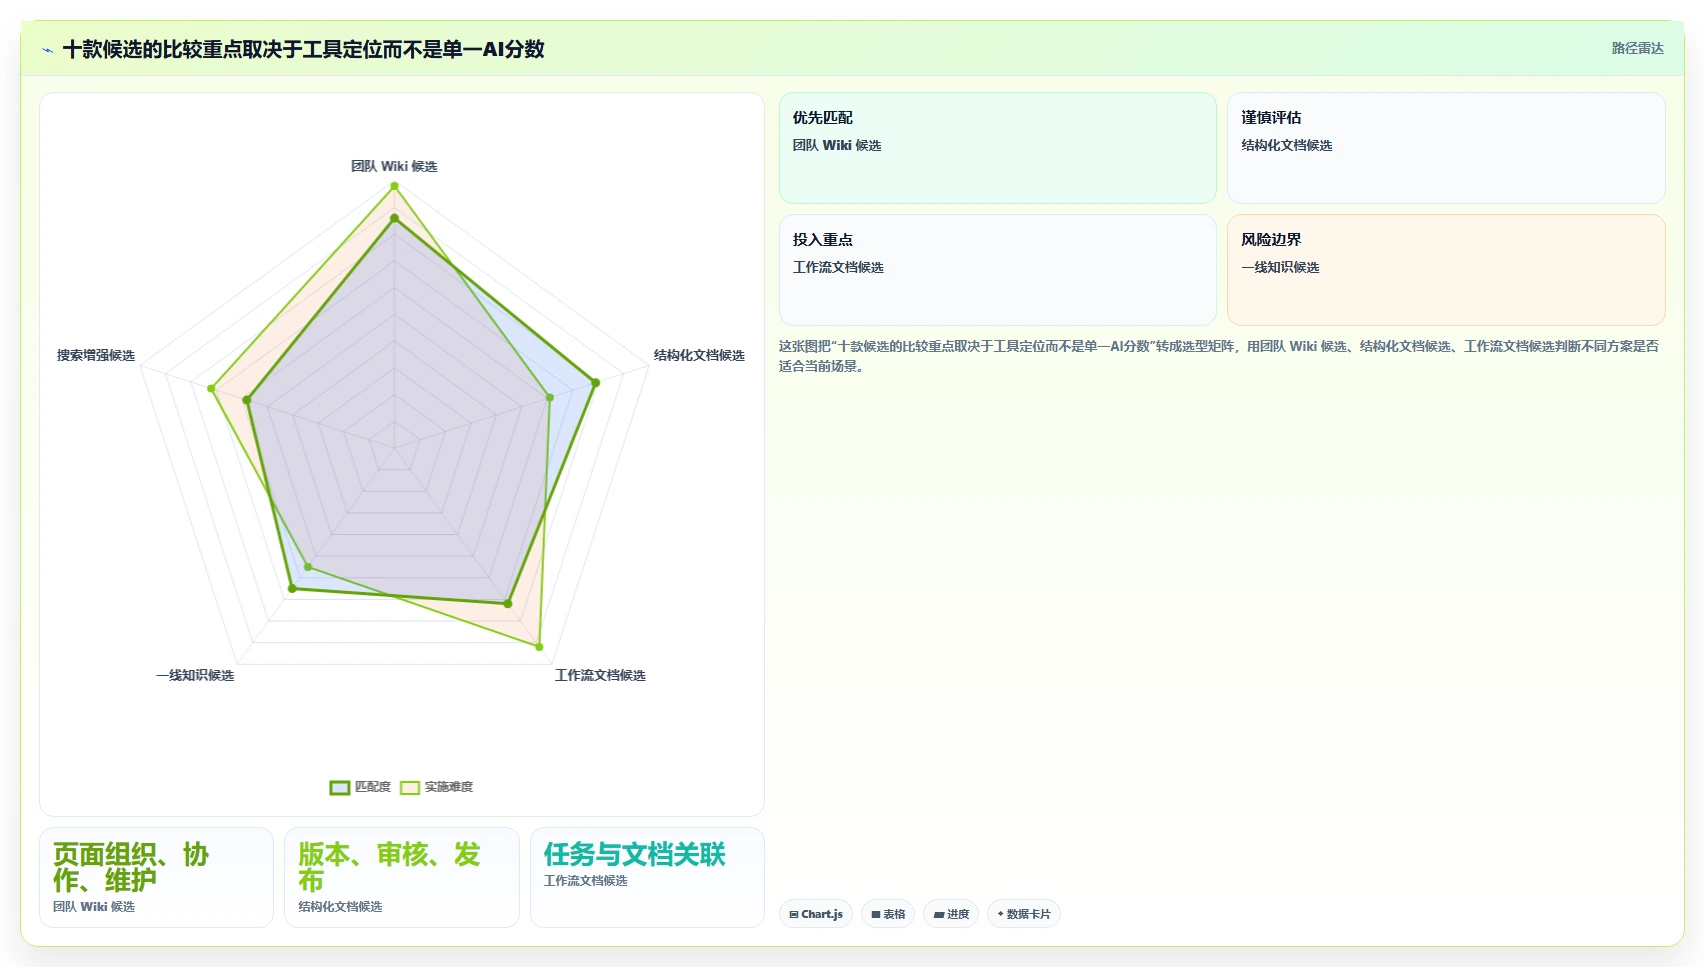Screen dimensions: 1705x967
Task: Select the 任务与文档关联 stat card
Action: 647,877
